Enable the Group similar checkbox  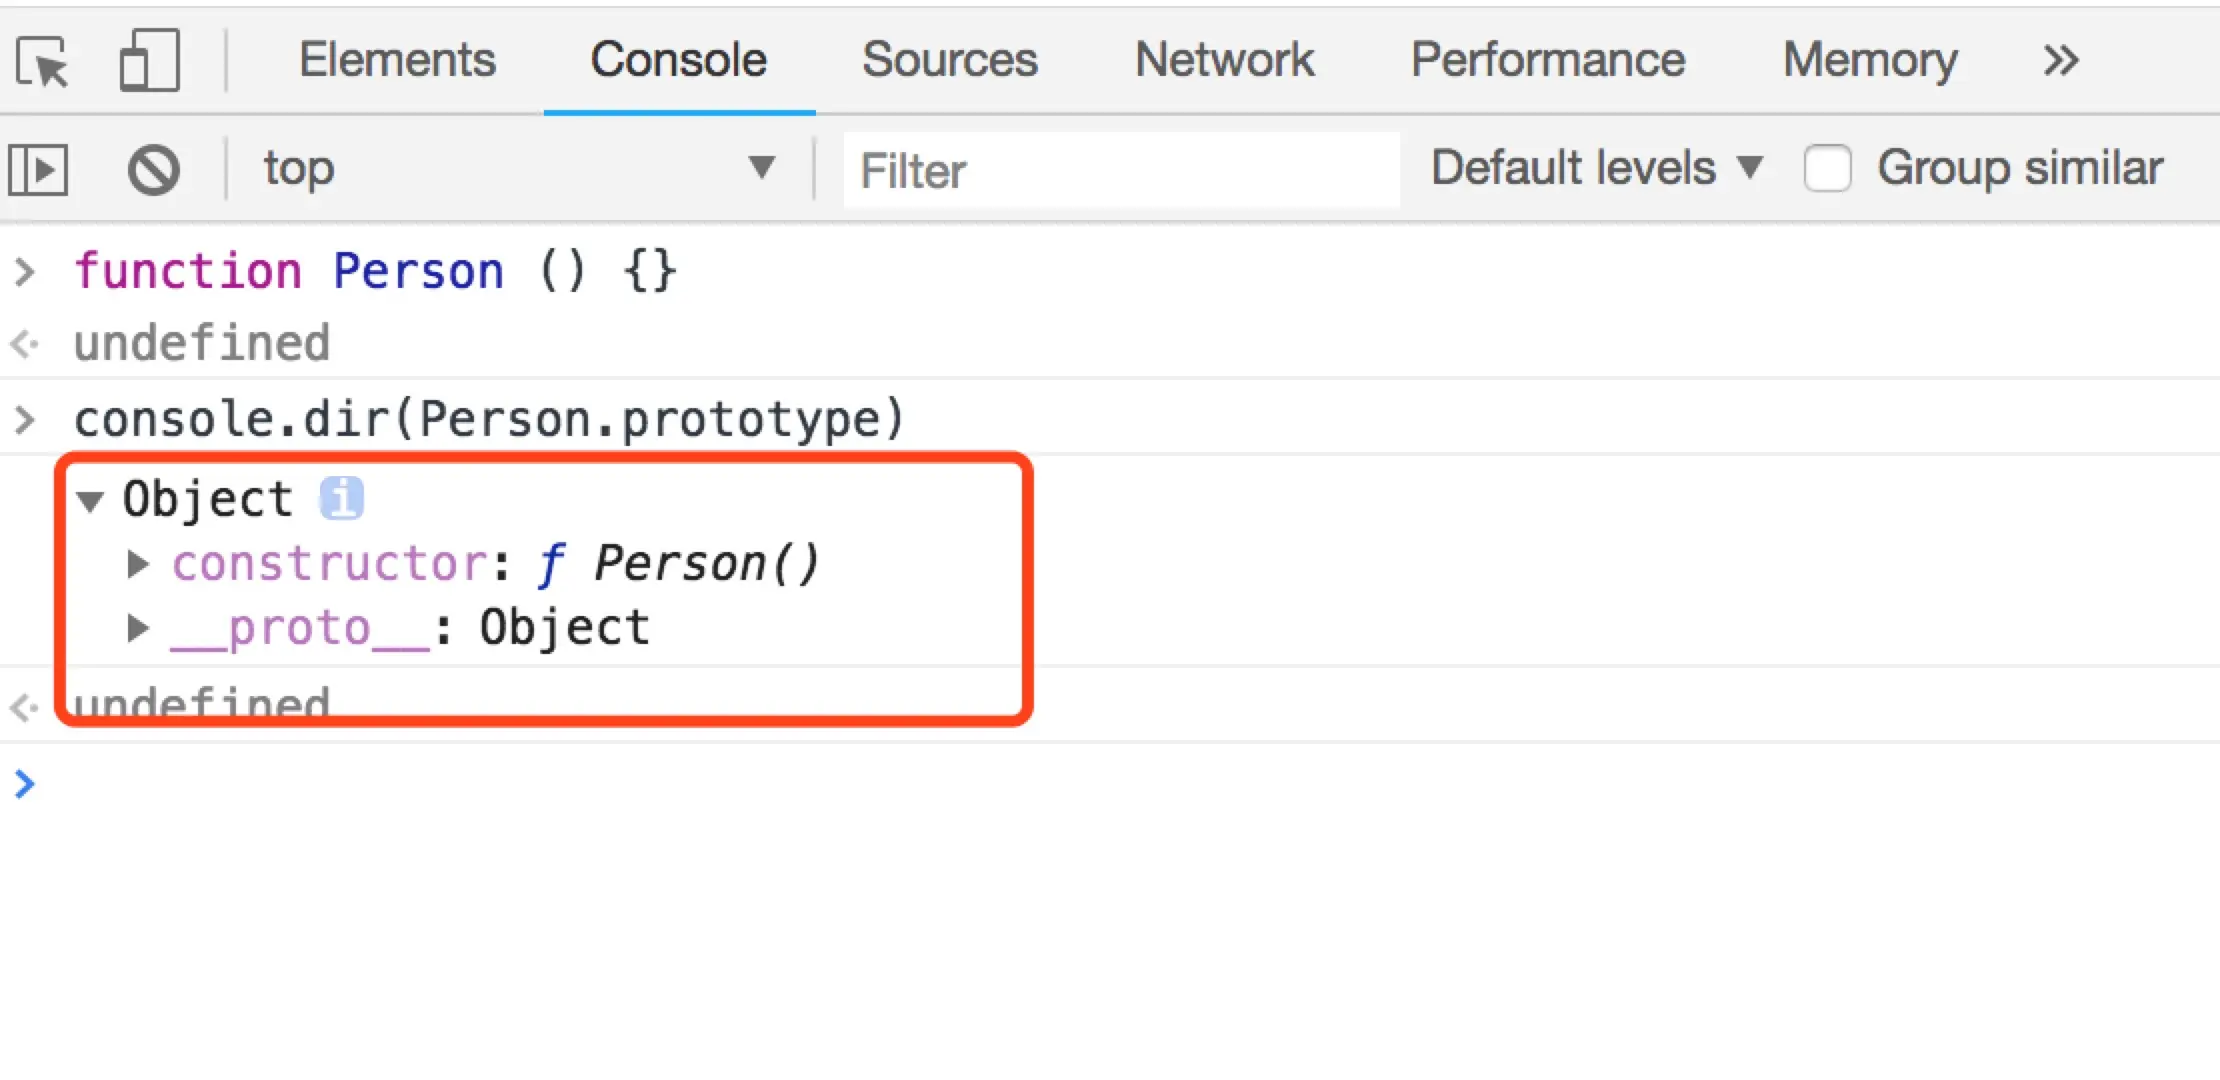point(1827,168)
